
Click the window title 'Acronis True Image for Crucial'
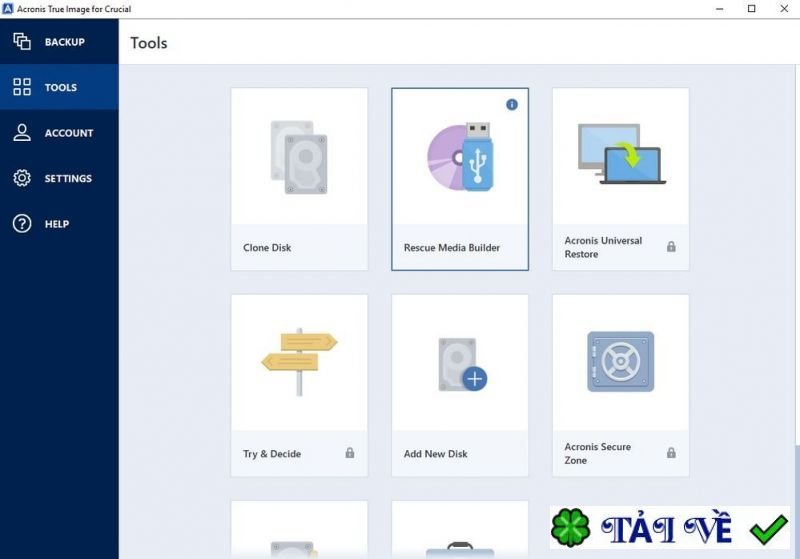click(74, 9)
